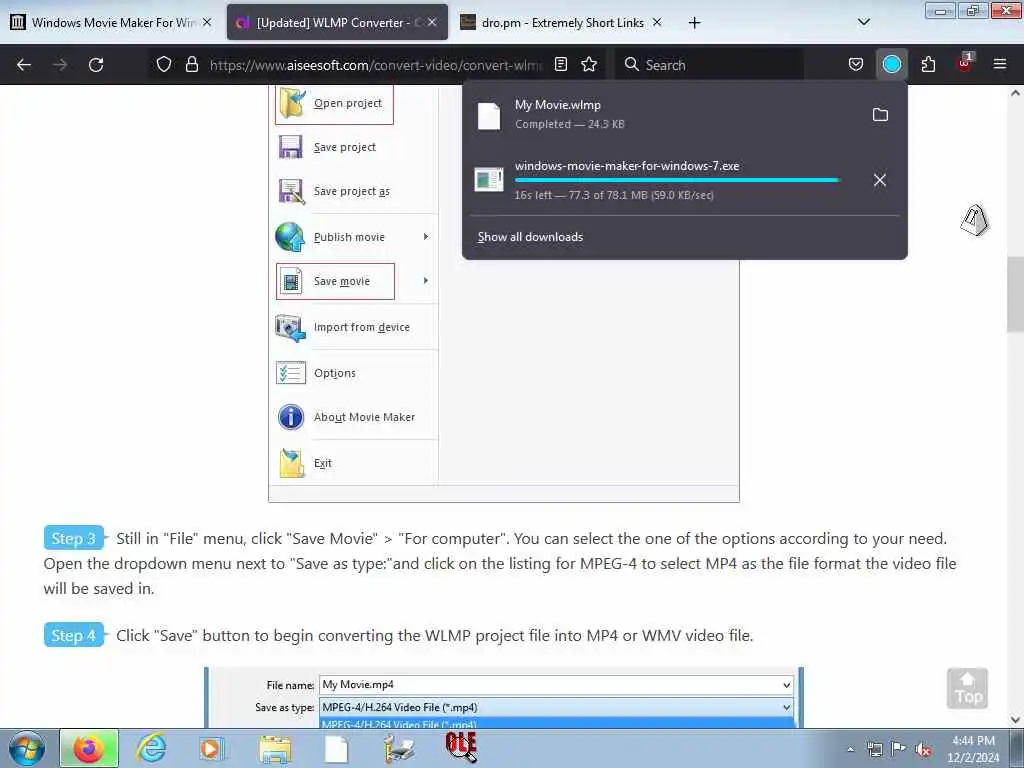Click the OLE tool taskbar icon
The image size is (1024, 768).
[x=460, y=747]
